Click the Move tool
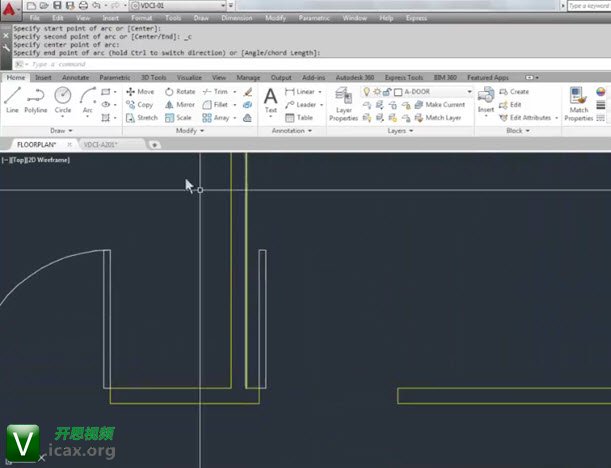 (x=139, y=91)
